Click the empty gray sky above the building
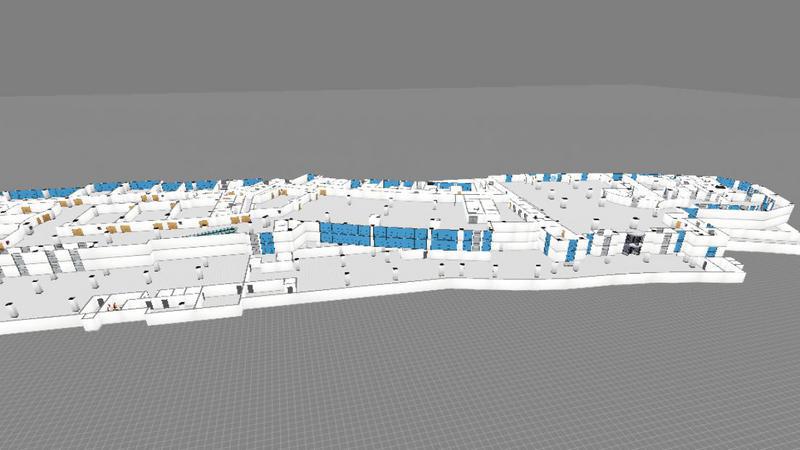This screenshot has width=800, height=450. tap(400, 50)
